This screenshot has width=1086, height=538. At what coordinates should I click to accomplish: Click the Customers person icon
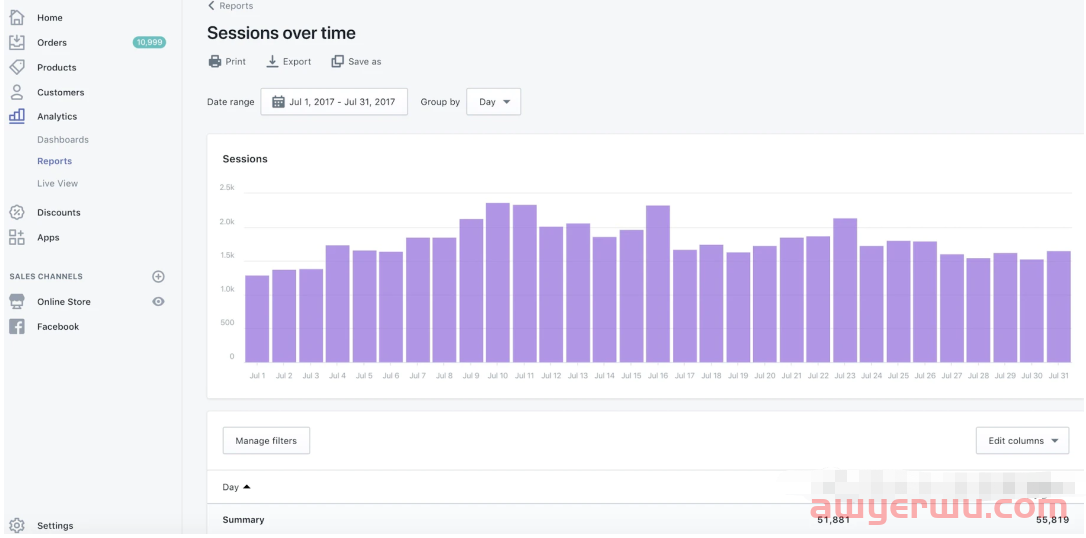17,92
